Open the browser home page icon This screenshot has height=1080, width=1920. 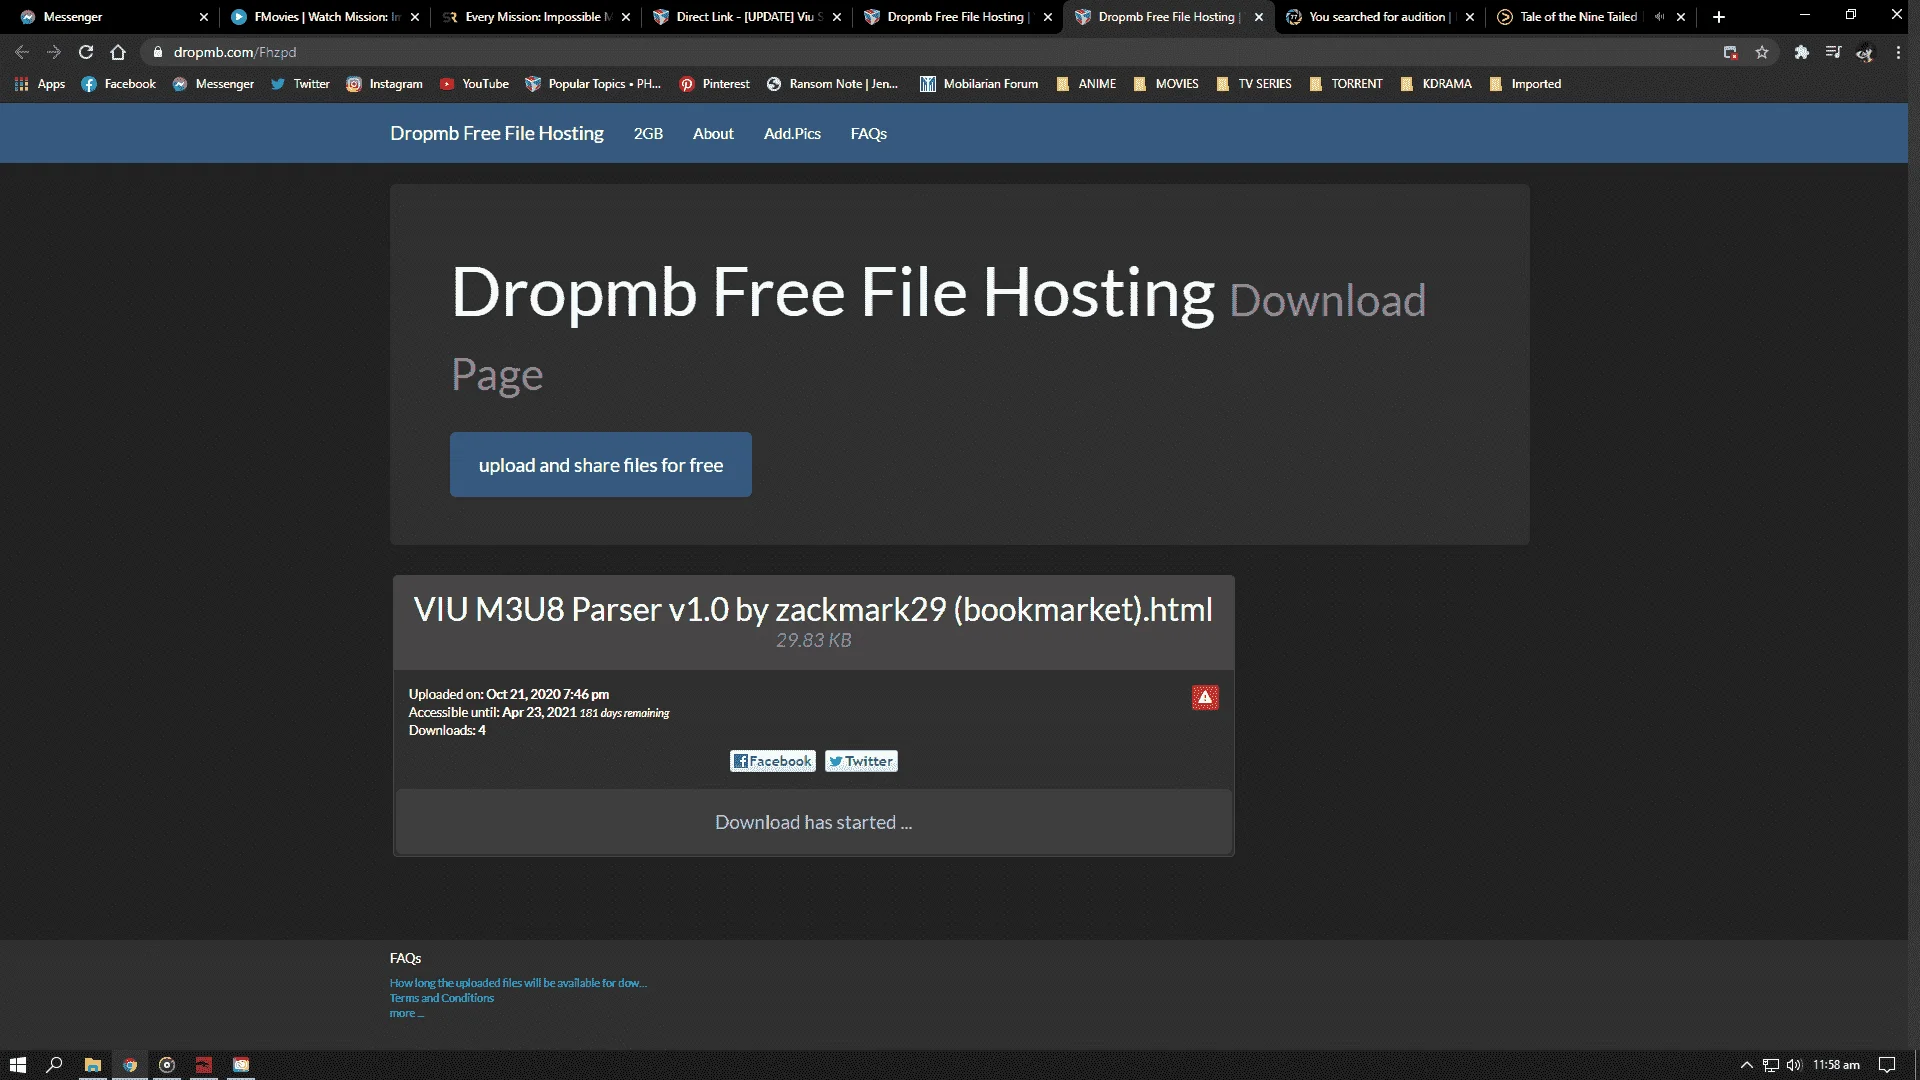(x=118, y=52)
